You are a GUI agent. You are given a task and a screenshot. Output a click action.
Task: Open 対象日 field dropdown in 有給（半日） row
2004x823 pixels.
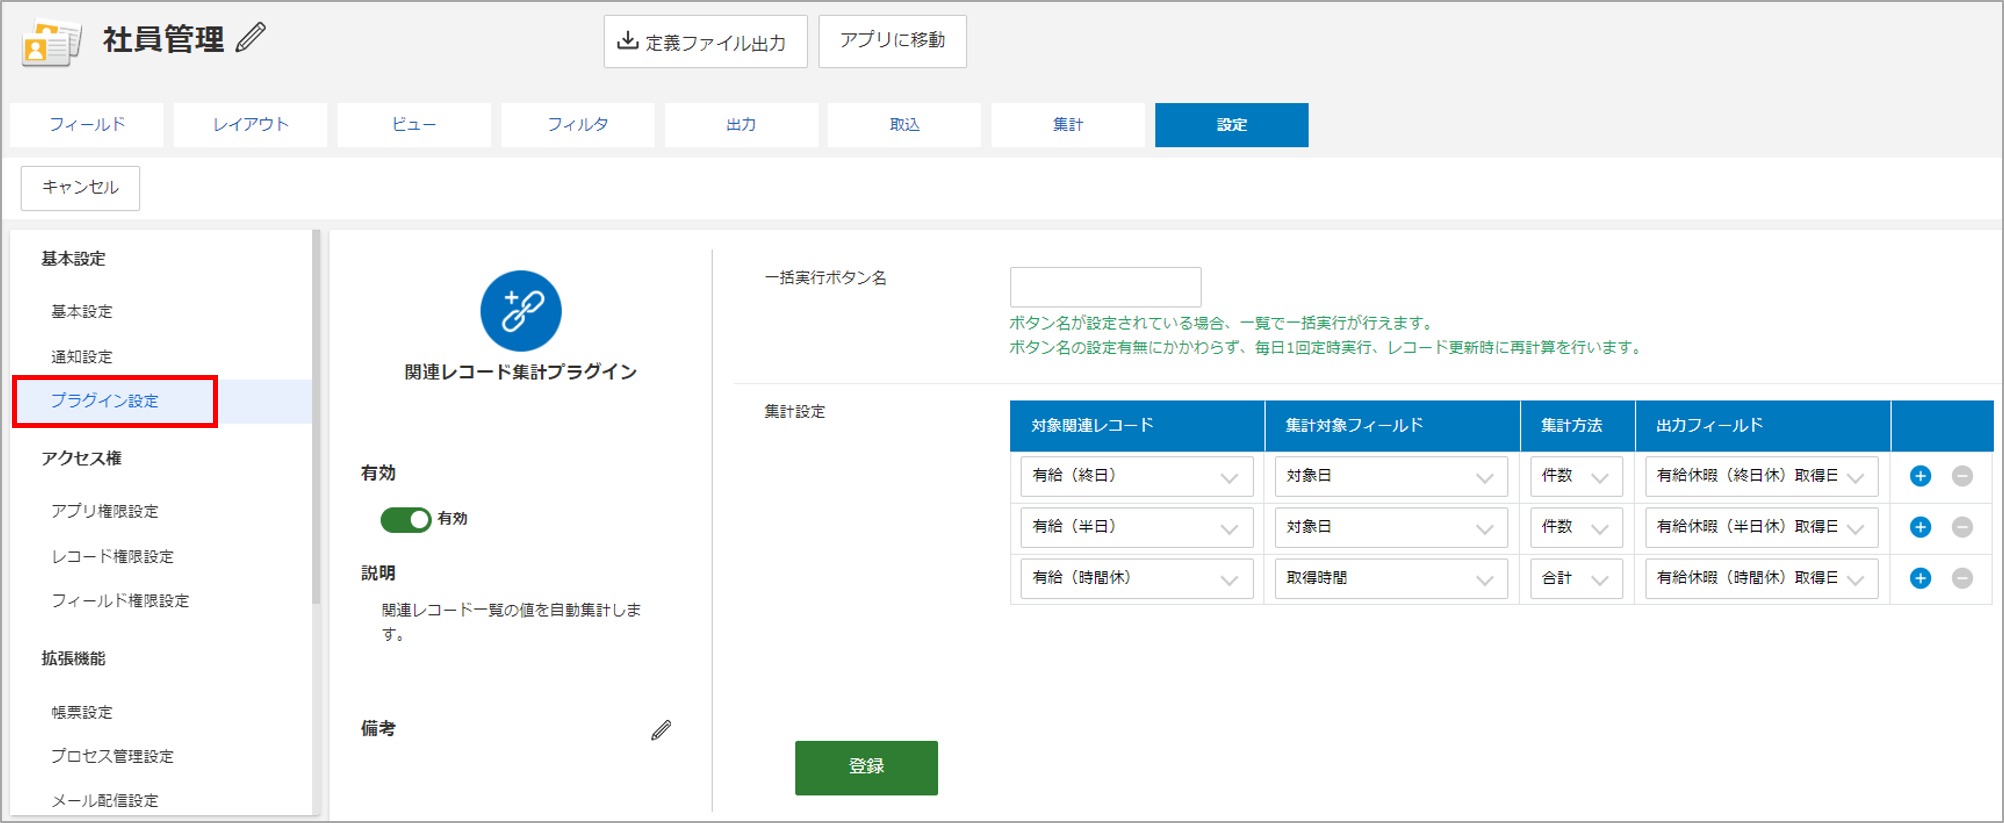pos(1391,527)
